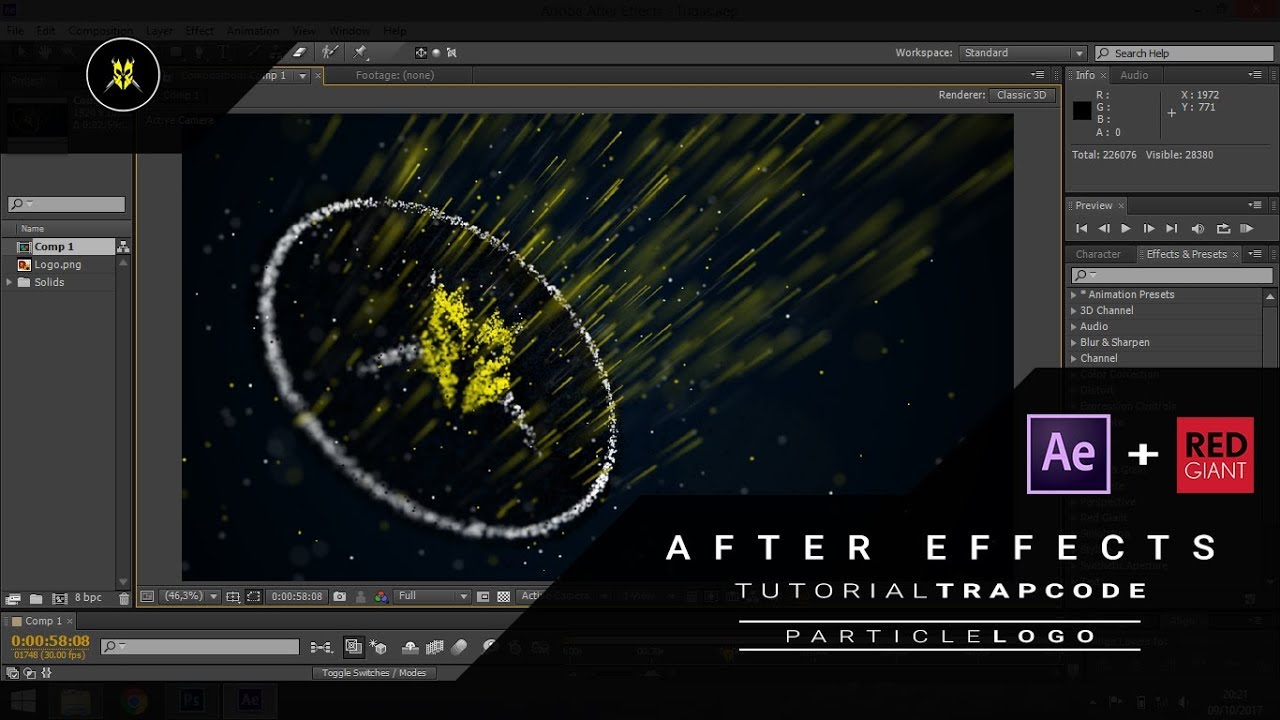Toggle Loop option in Preview panel

(1222, 229)
